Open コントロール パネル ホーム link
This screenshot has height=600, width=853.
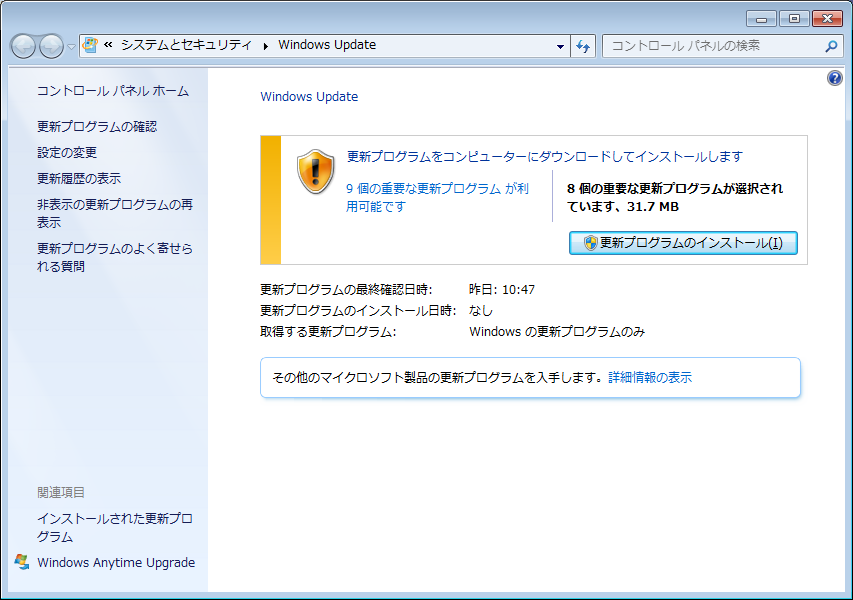113,91
